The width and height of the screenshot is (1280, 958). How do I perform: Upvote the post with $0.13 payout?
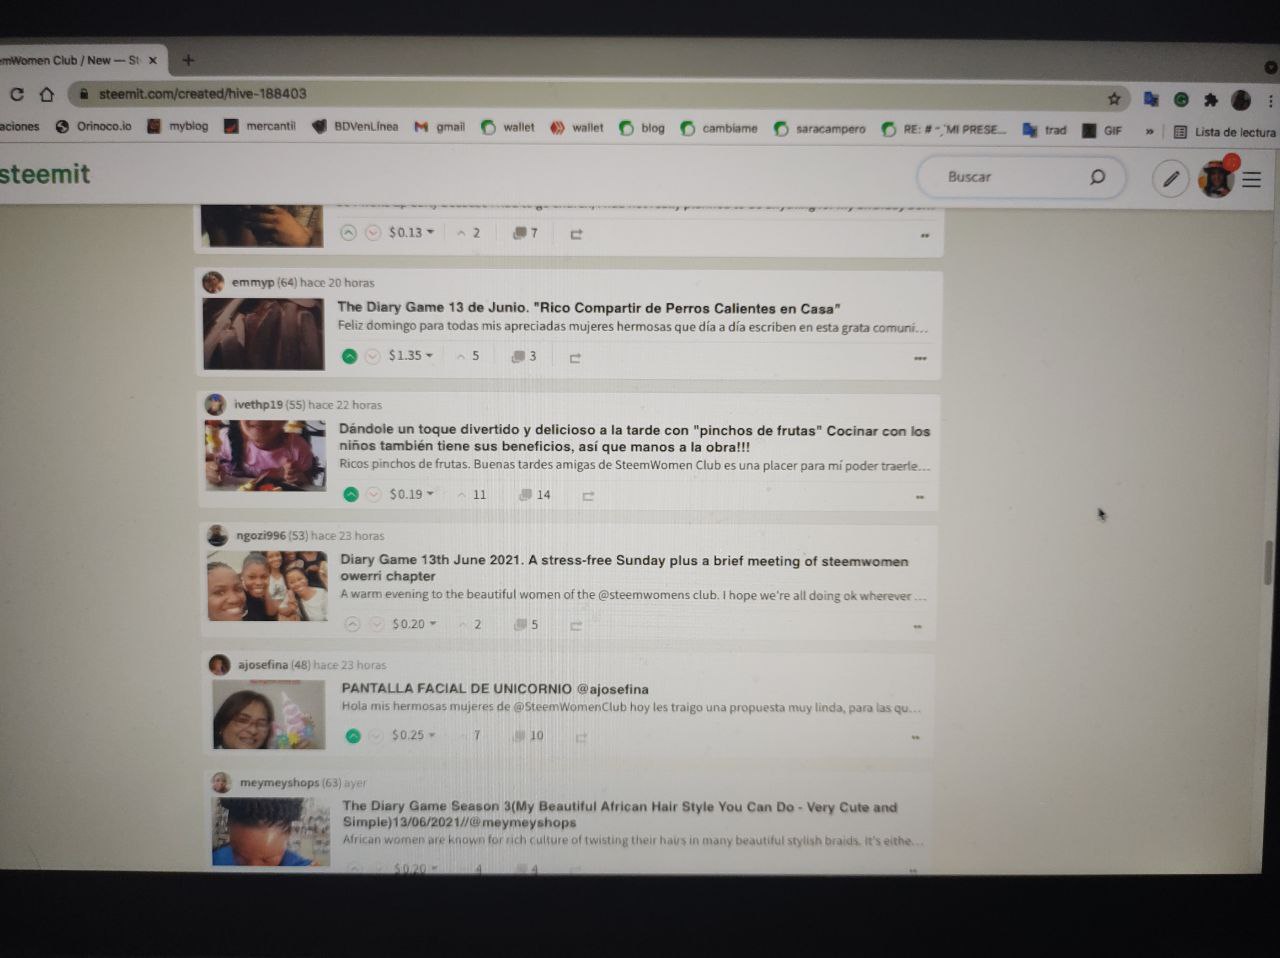point(348,233)
